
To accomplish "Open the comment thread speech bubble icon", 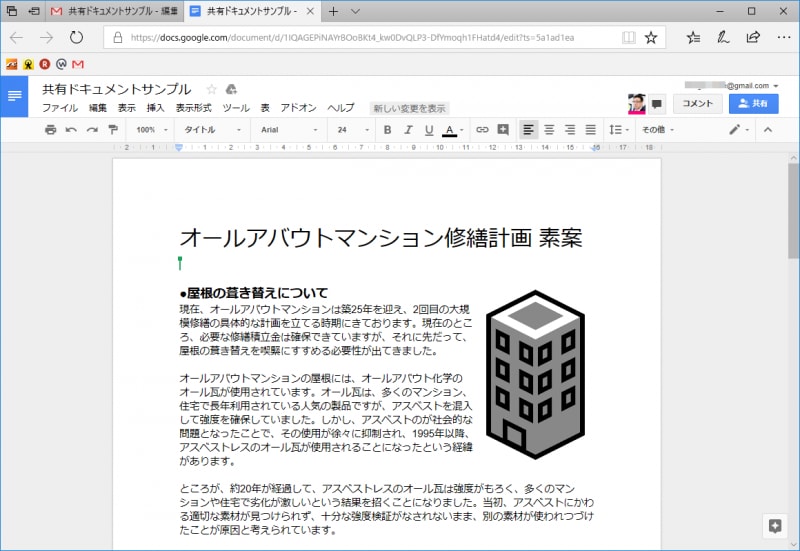I will coord(657,104).
